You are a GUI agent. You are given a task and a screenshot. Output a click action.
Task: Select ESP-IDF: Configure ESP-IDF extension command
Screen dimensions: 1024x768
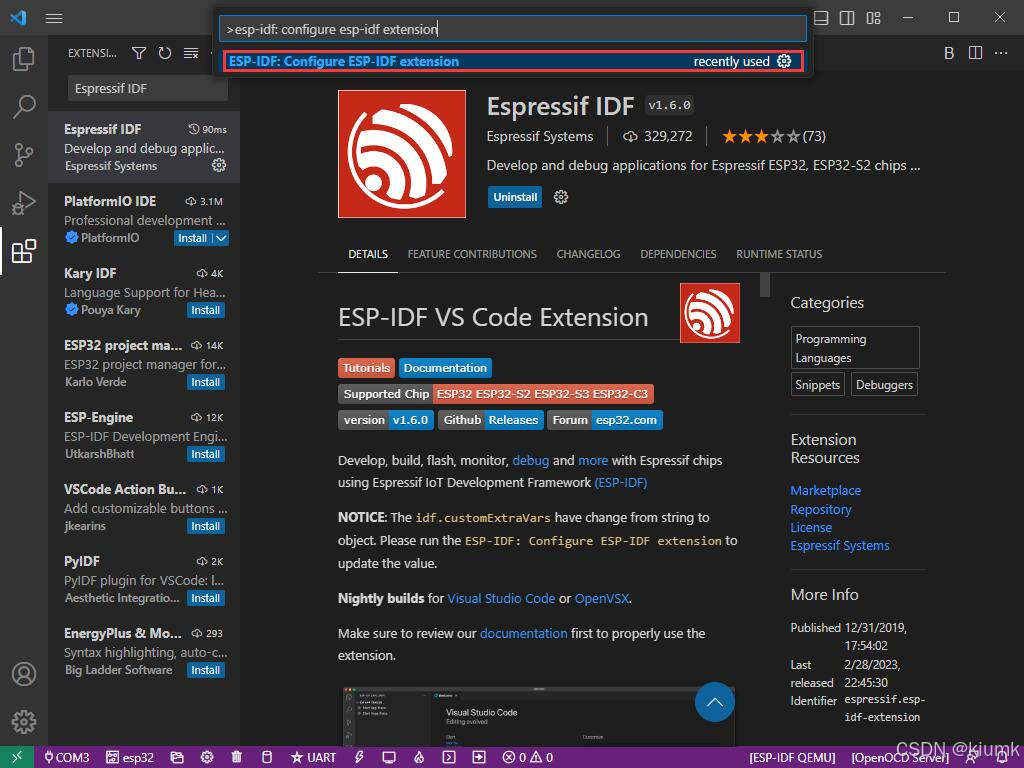coord(513,61)
